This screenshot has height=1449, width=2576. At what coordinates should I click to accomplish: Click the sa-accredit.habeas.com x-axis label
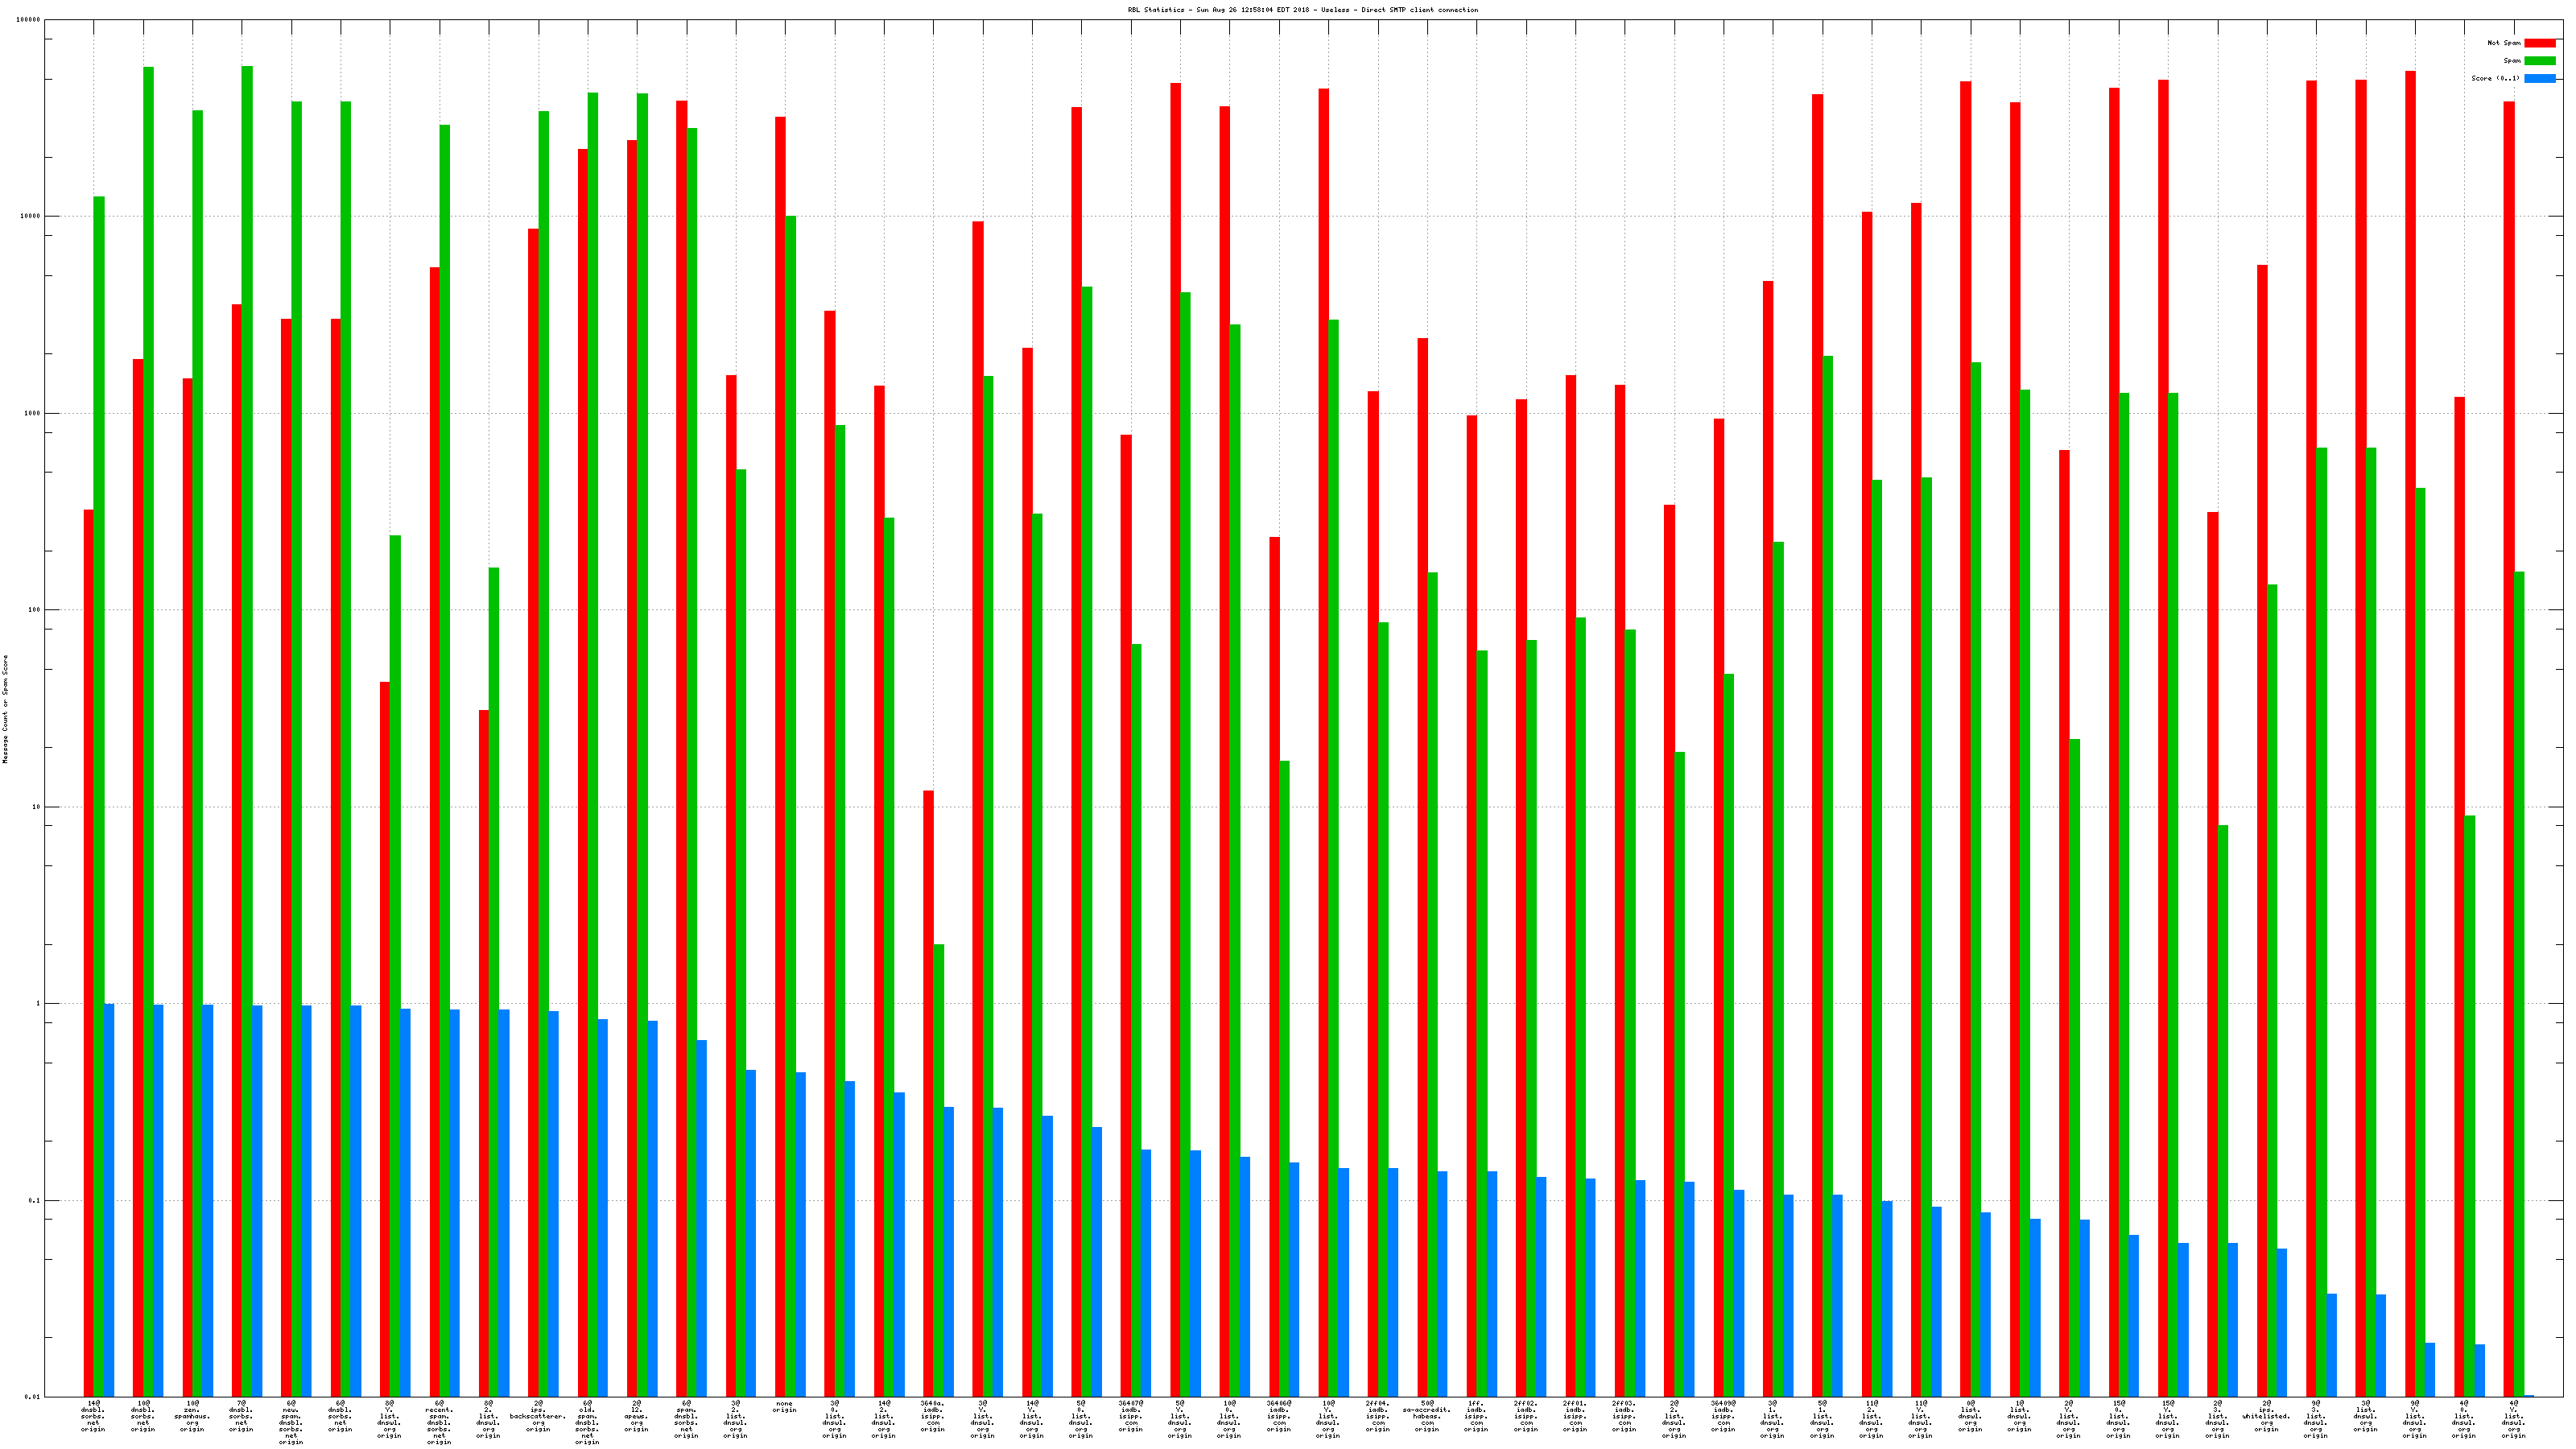[1426, 1416]
